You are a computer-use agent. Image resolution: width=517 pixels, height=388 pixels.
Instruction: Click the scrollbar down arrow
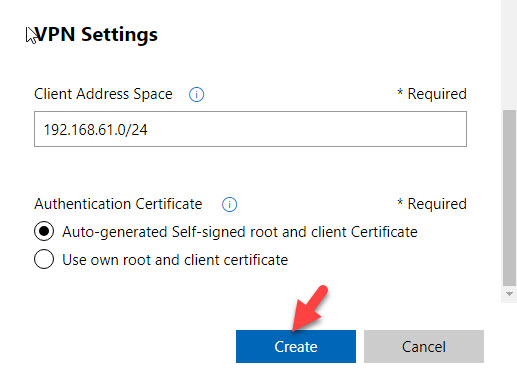point(509,294)
